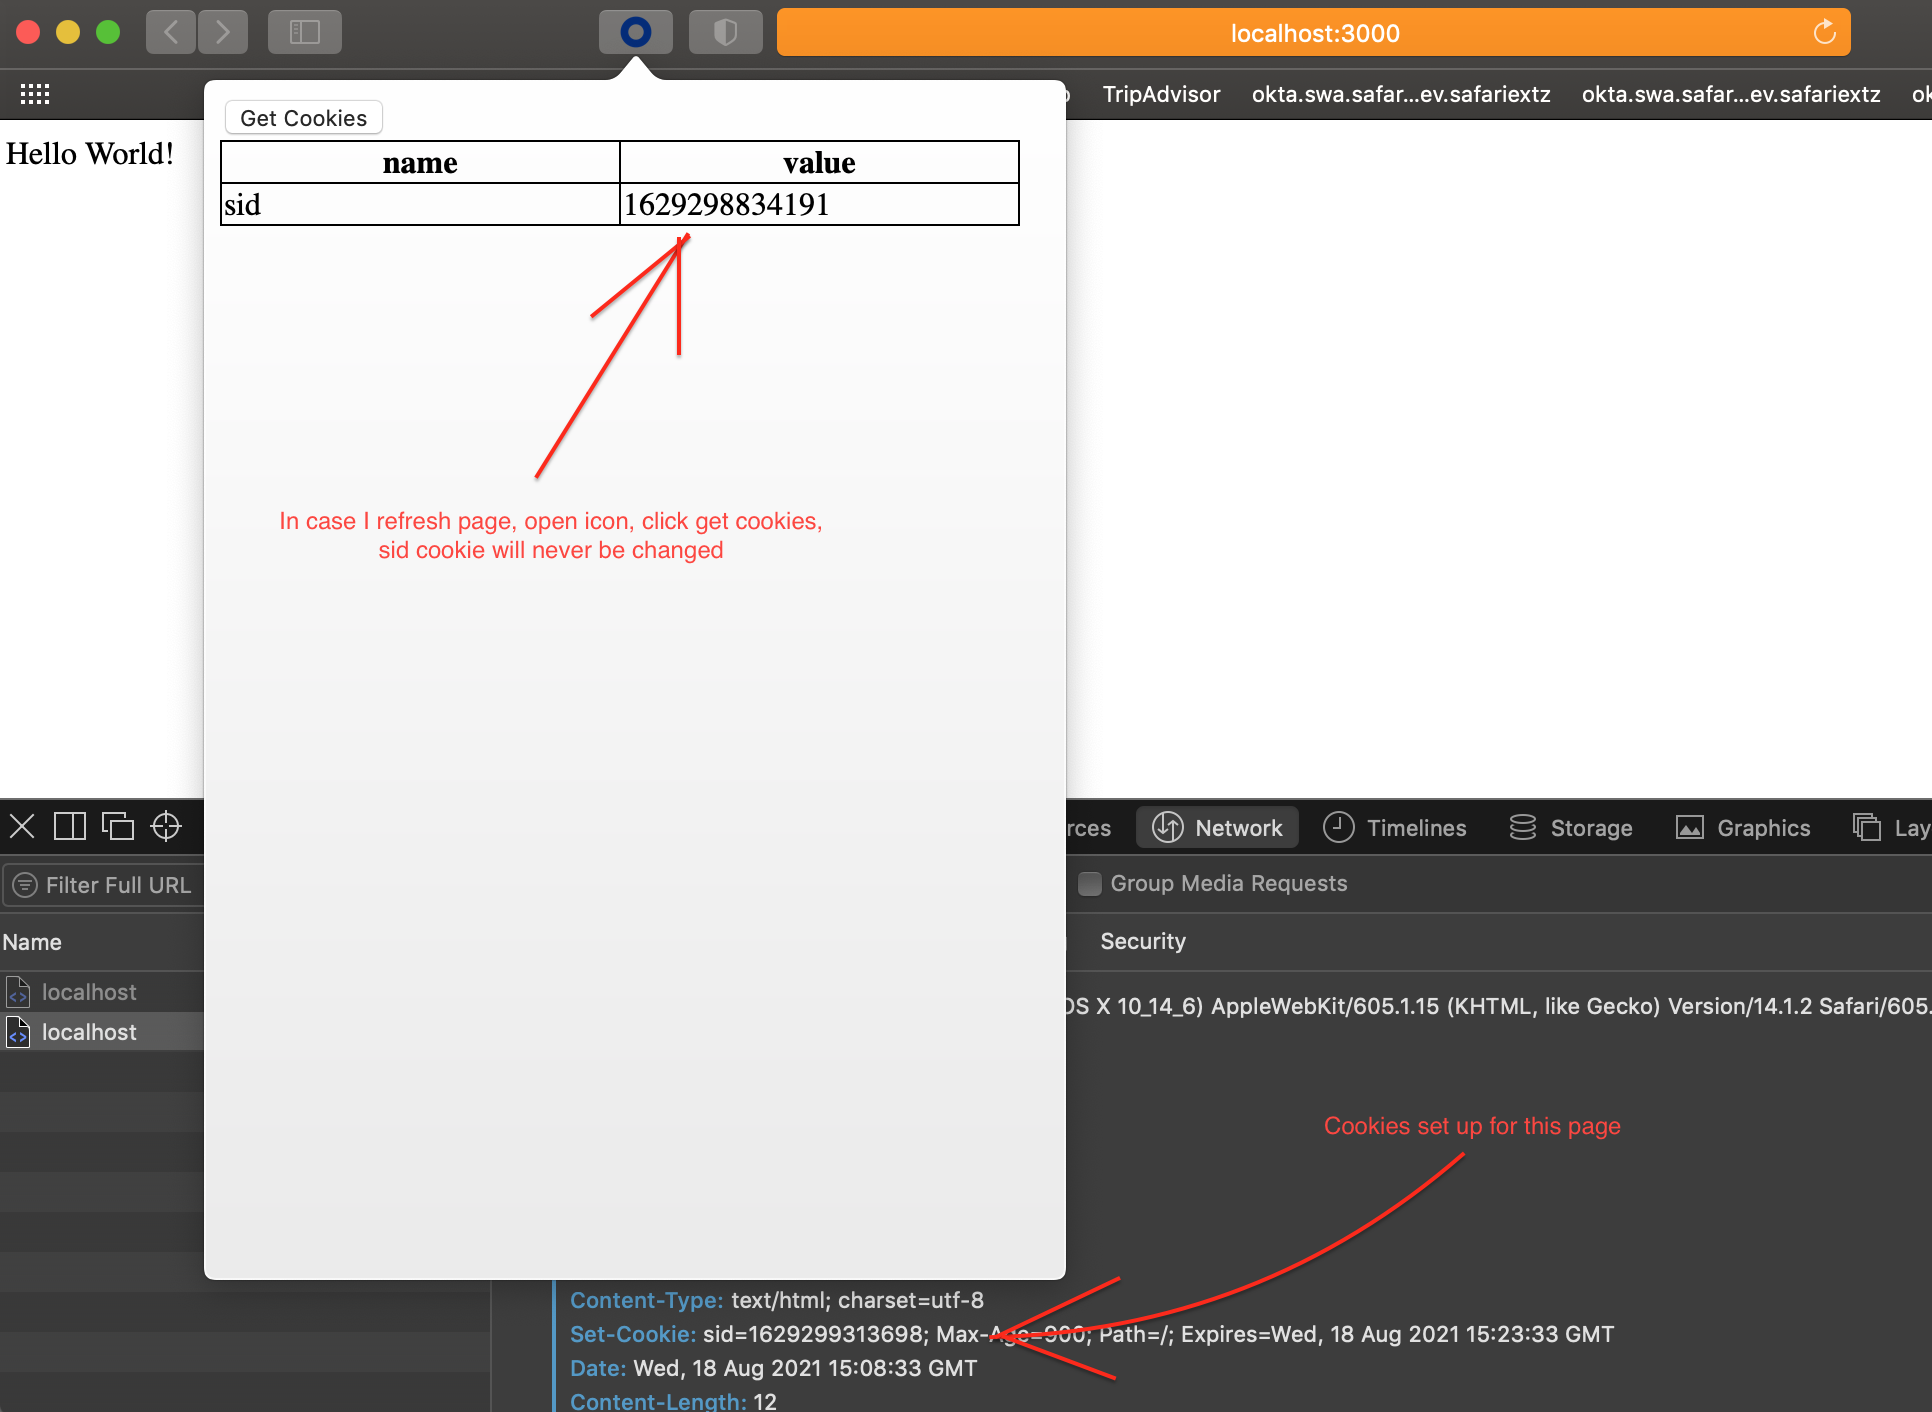
Task: Select the highlighted localhost request
Action: coord(89,1032)
